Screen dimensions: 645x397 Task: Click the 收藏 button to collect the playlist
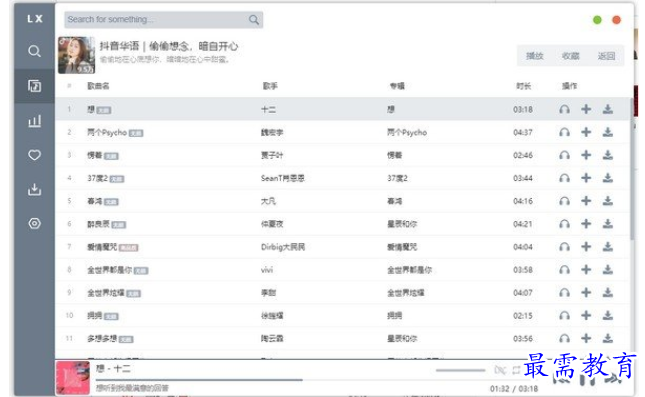[571, 56]
